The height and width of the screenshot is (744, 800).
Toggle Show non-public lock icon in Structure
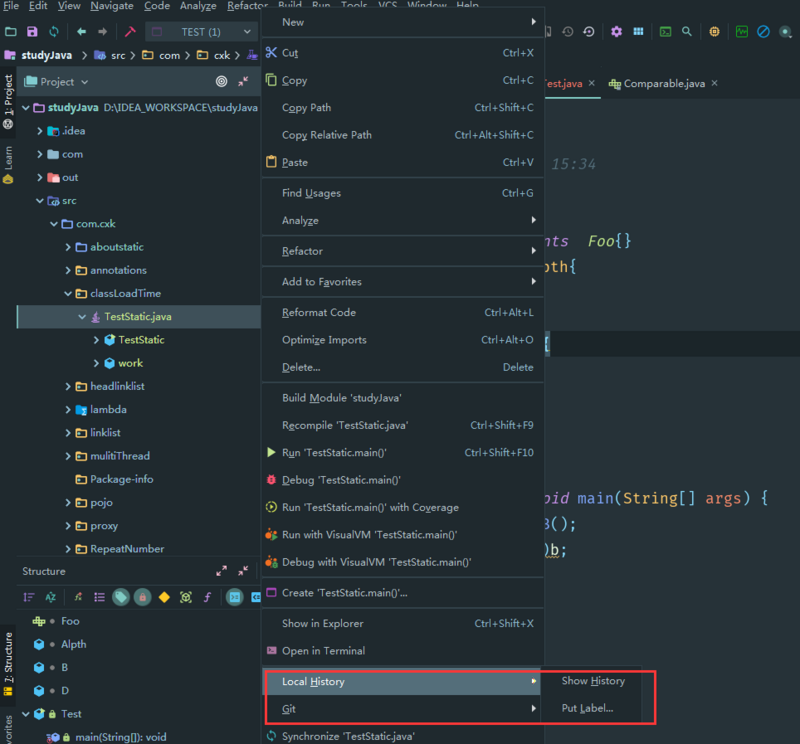tap(142, 597)
